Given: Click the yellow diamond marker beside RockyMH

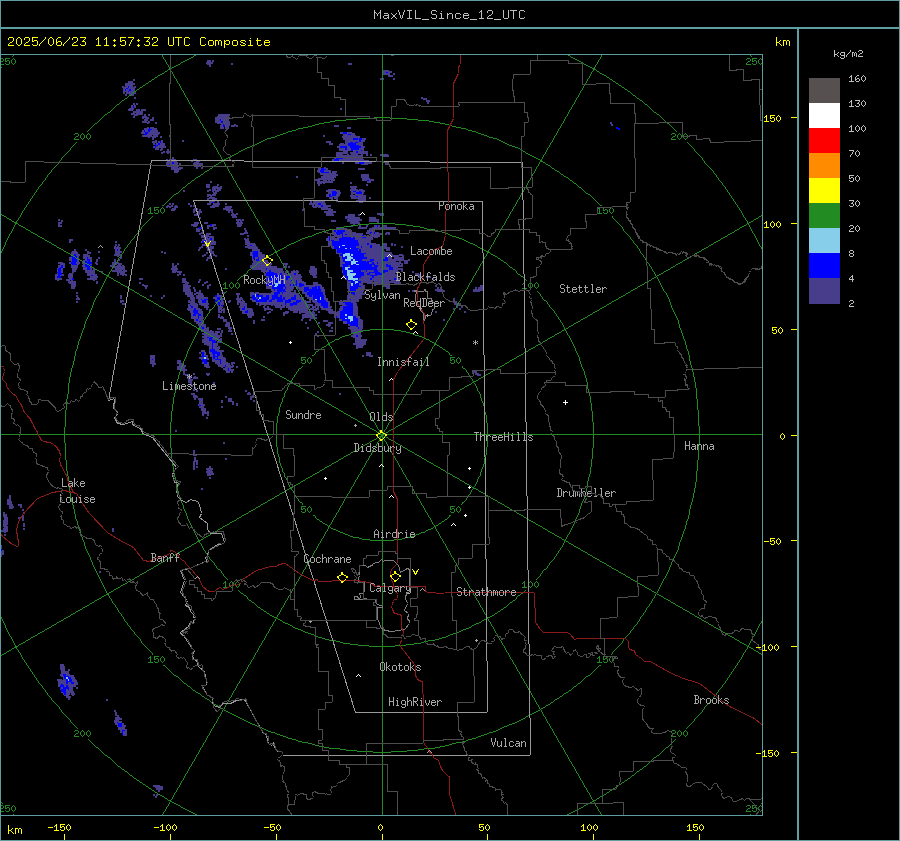Looking at the screenshot, I should [x=267, y=261].
